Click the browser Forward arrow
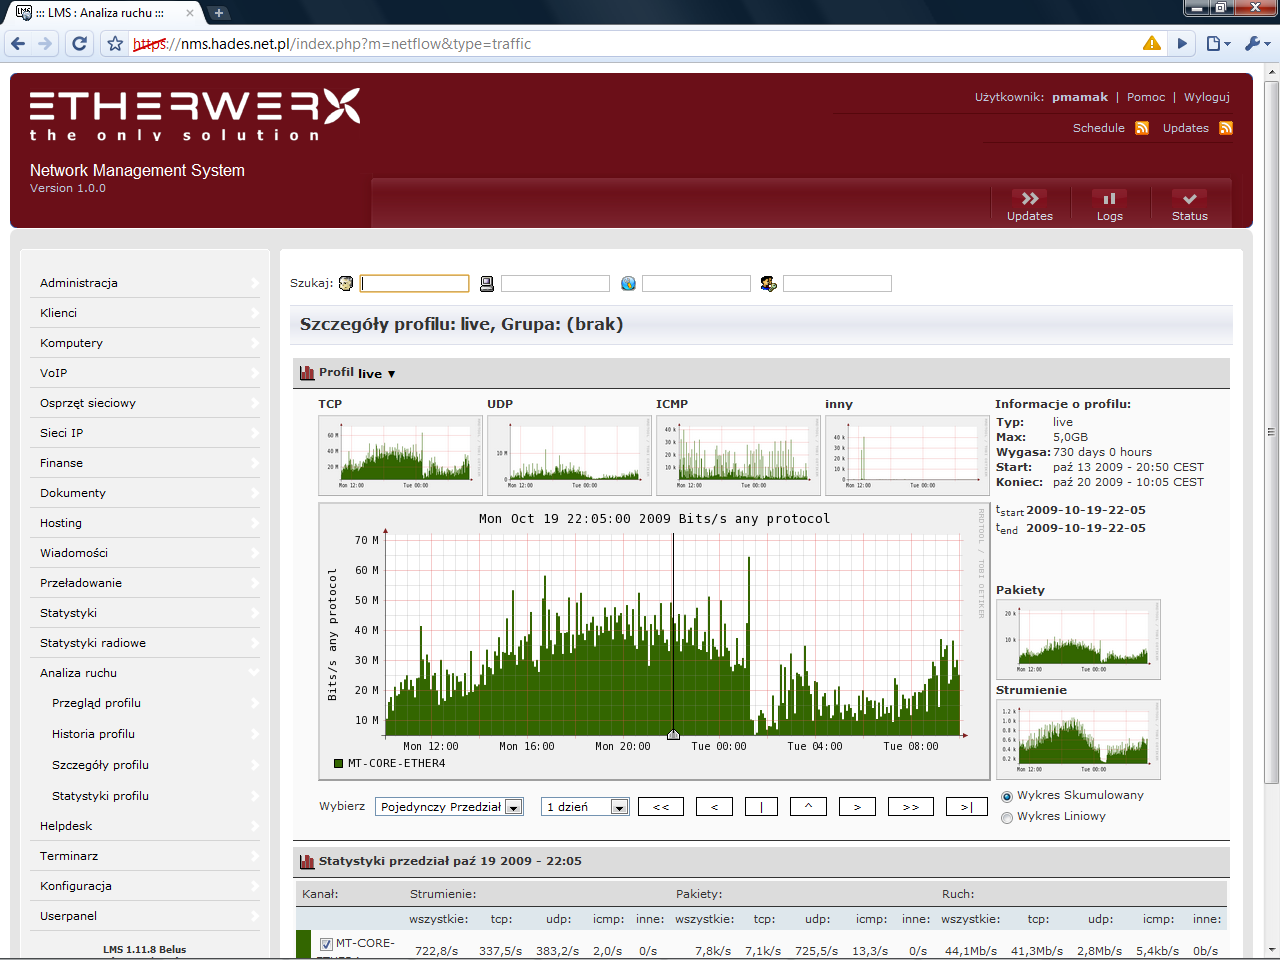Viewport: 1280px width, 960px height. pos(45,43)
